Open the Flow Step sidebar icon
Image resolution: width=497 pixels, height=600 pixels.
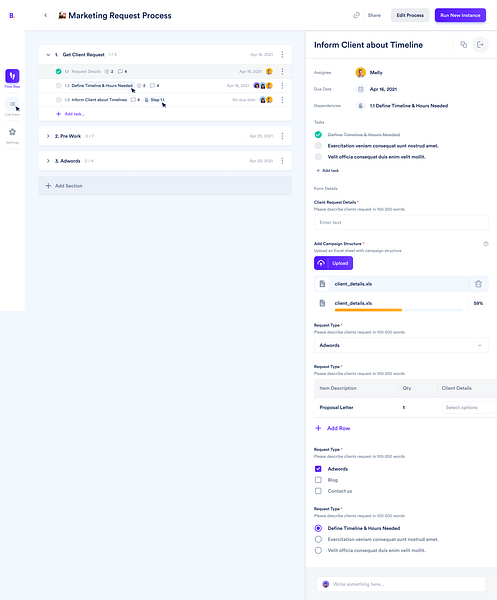point(12,76)
